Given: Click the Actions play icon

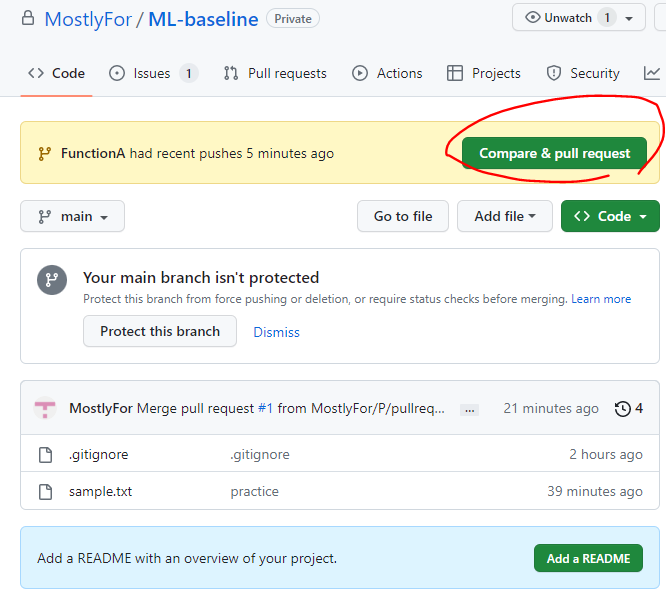Looking at the screenshot, I should (360, 73).
